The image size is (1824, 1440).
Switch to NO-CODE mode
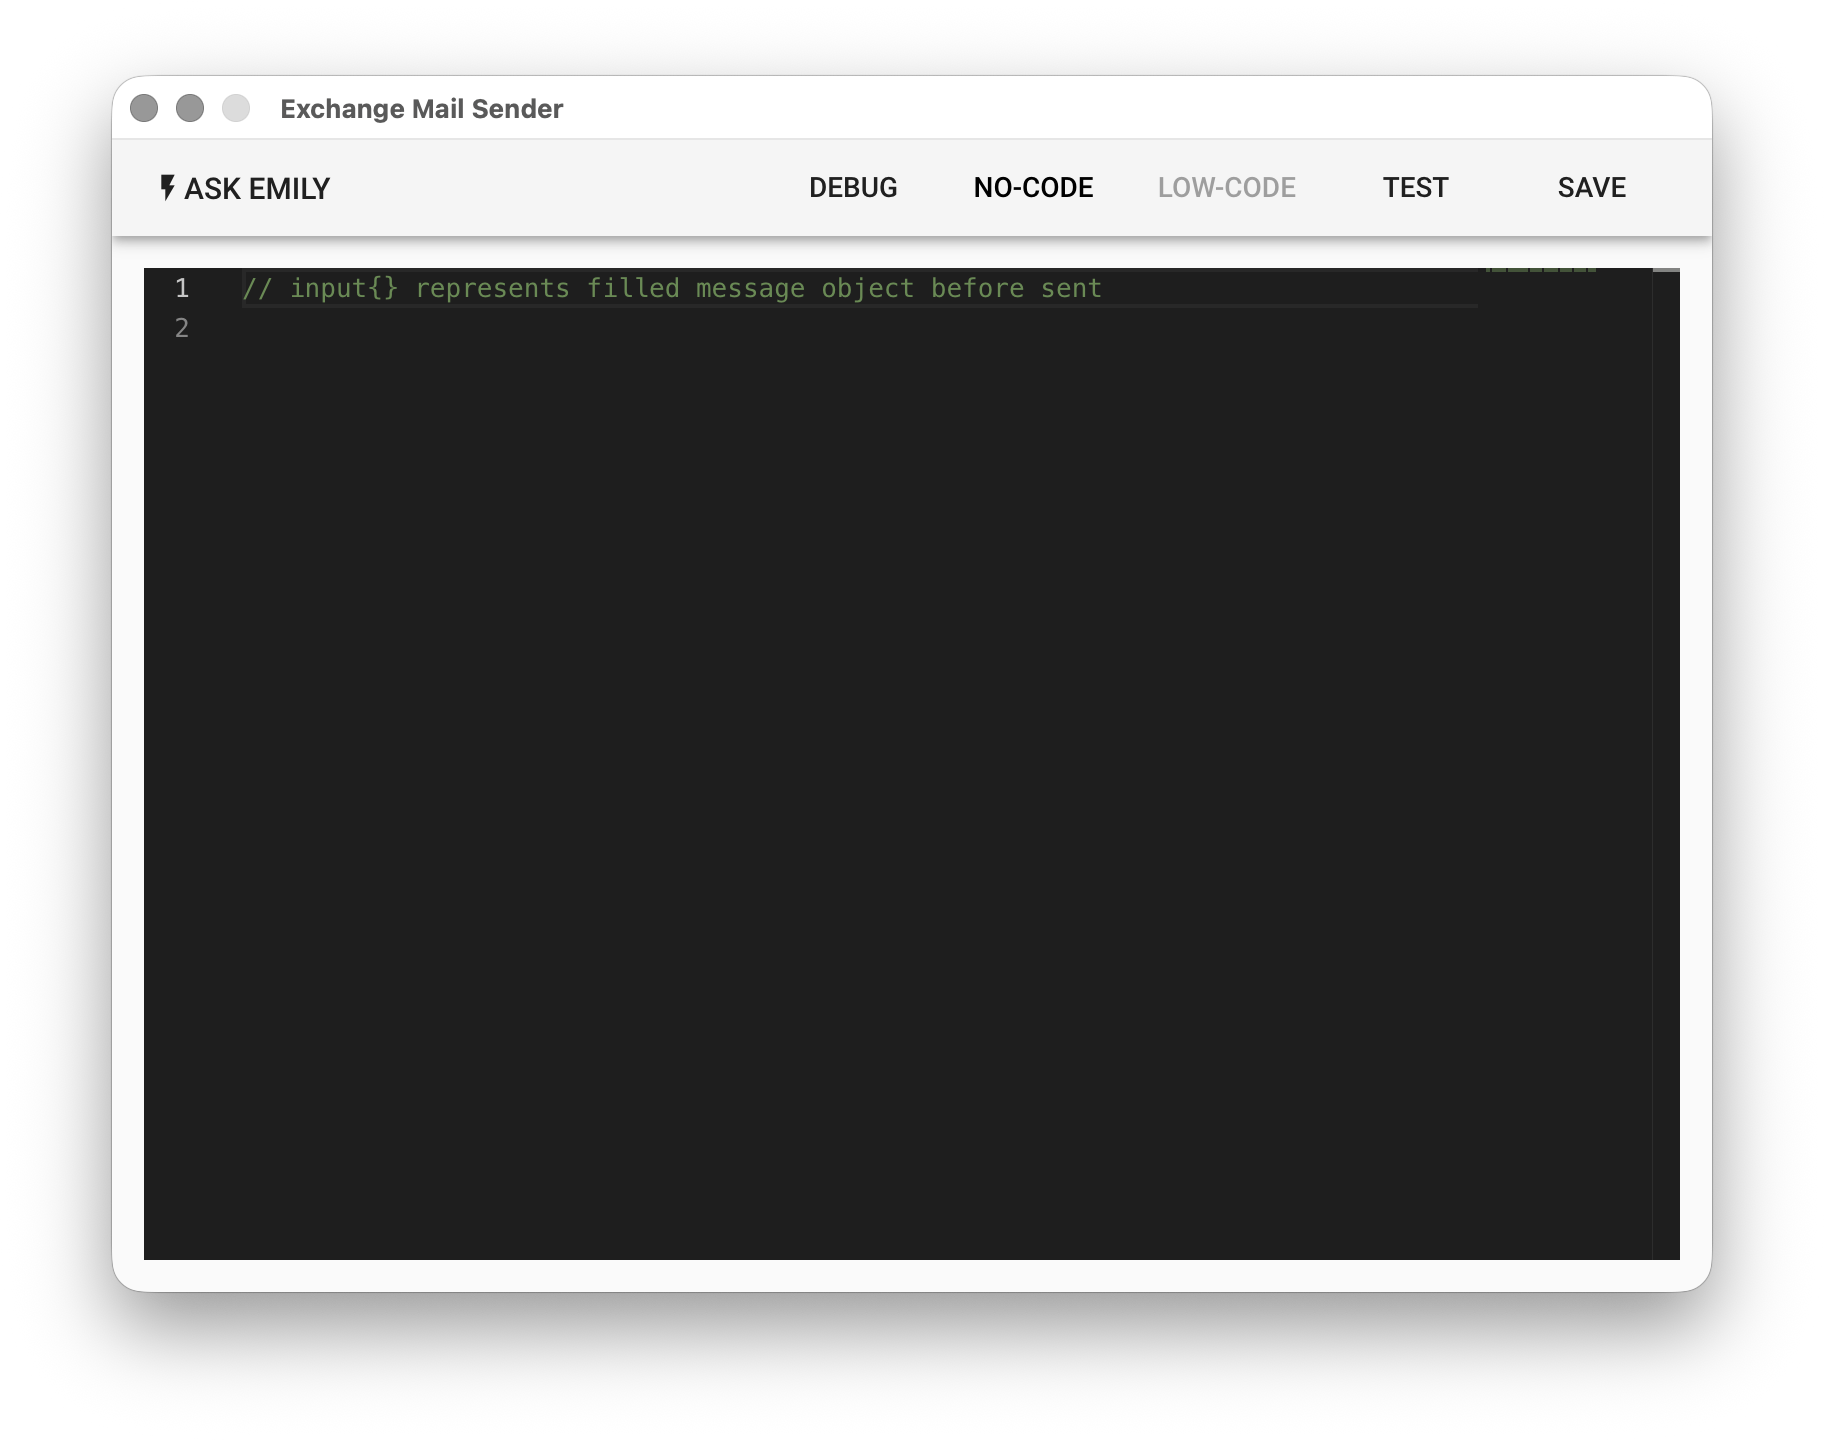pos(1033,188)
